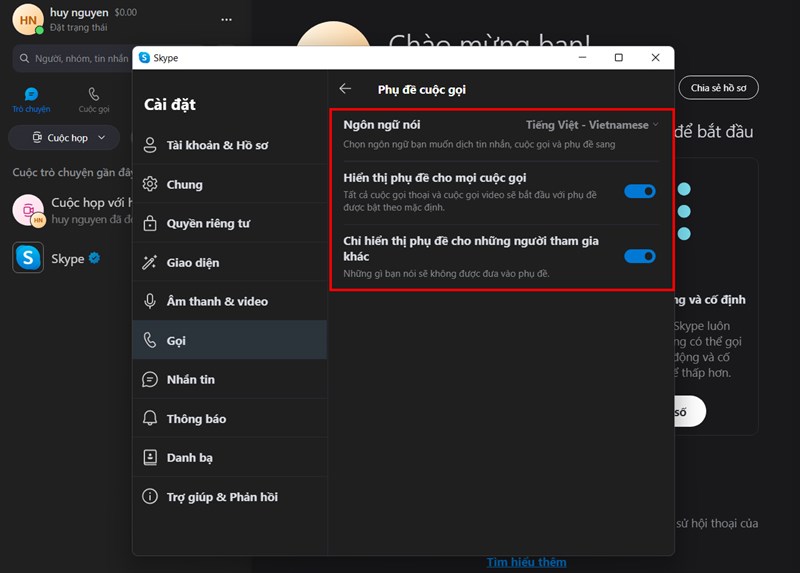Open the more options ellipsis by profile

[227, 19]
